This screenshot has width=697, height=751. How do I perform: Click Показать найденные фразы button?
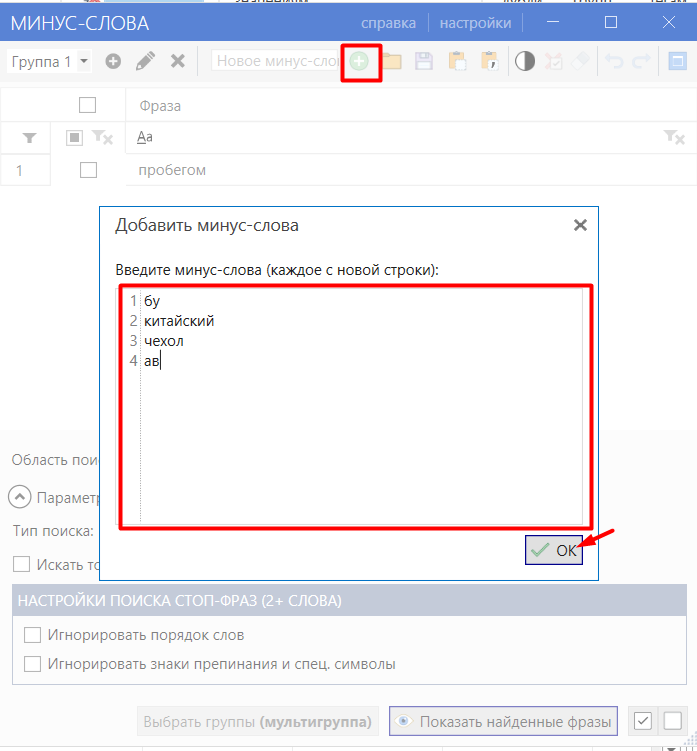[x=503, y=721]
